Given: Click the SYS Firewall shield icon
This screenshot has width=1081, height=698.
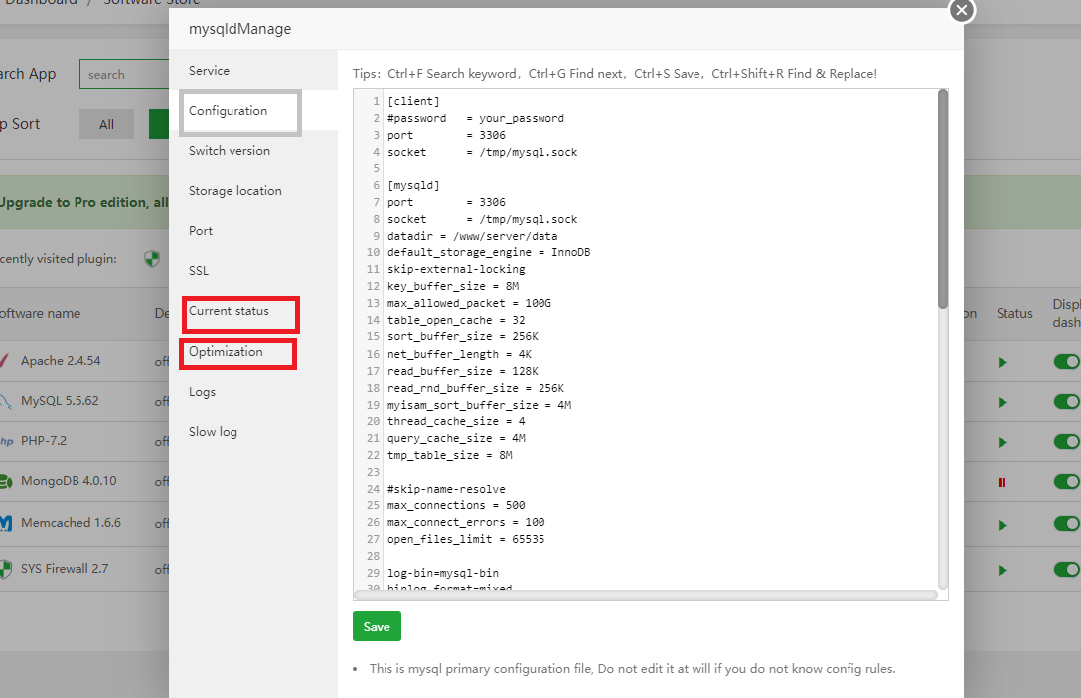Looking at the screenshot, I should click(x=6, y=569).
